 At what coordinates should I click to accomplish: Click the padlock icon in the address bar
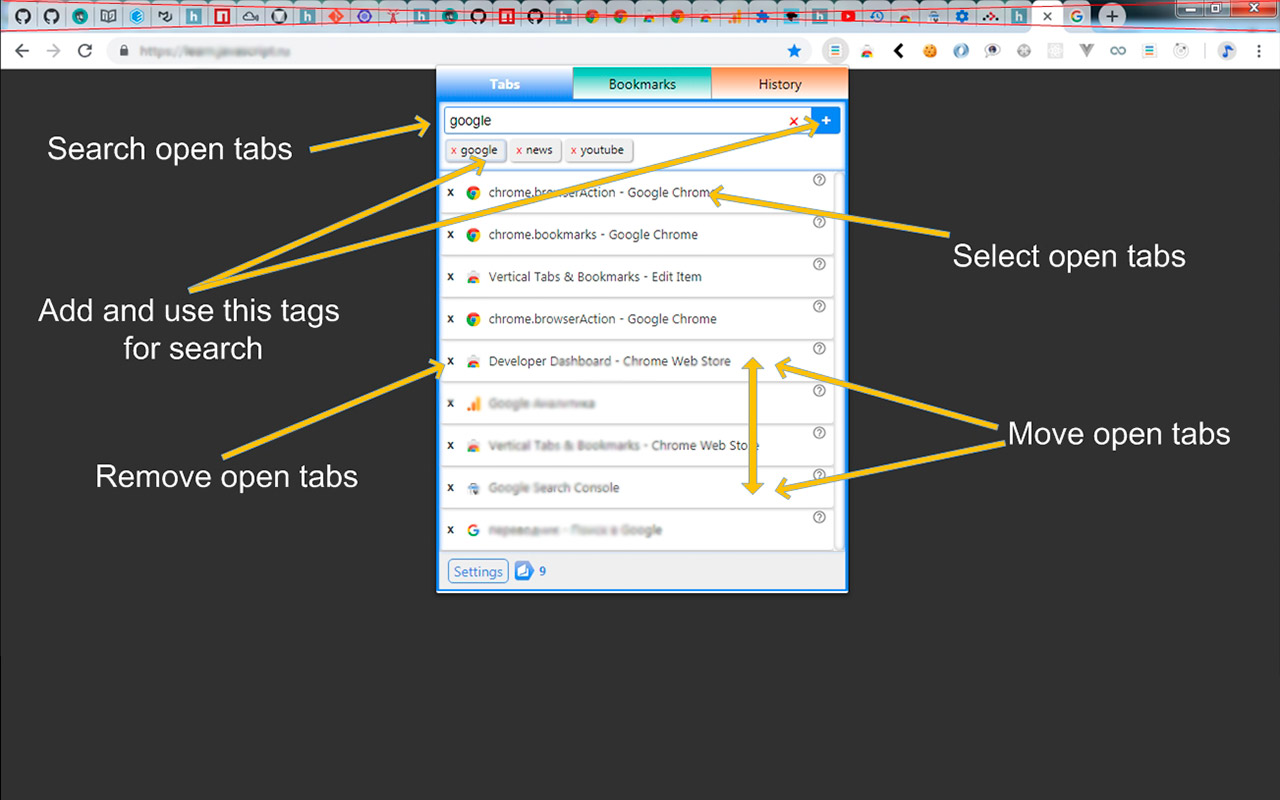tap(124, 50)
